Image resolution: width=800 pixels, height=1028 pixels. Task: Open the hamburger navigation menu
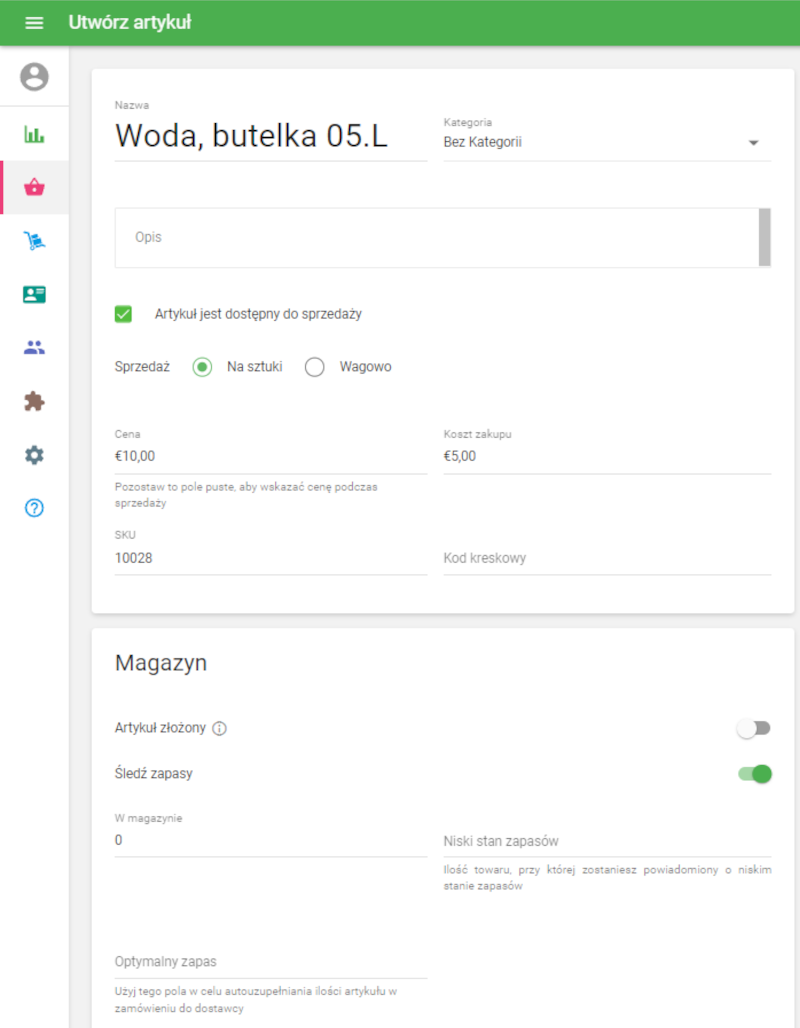(34, 23)
